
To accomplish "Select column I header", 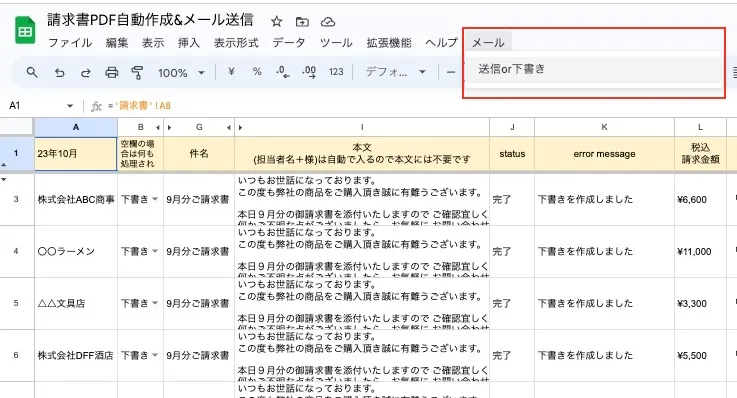I will pos(362,127).
